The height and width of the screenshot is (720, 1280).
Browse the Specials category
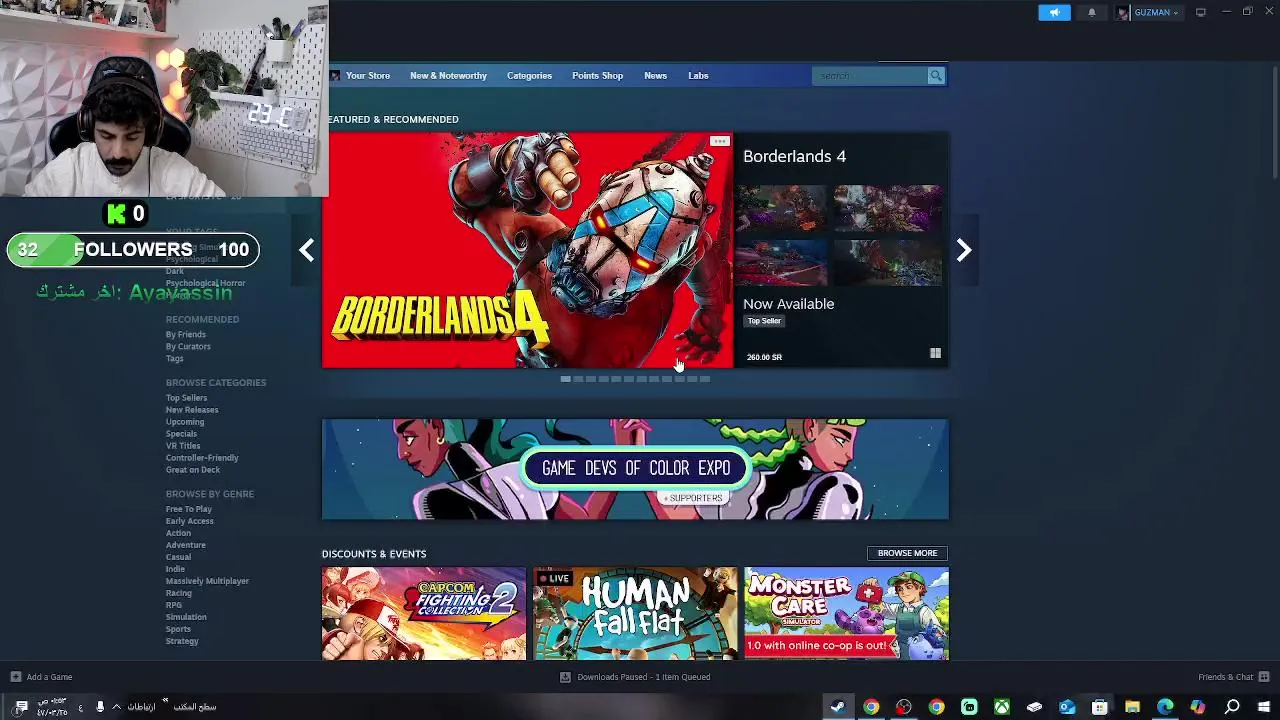point(181,434)
